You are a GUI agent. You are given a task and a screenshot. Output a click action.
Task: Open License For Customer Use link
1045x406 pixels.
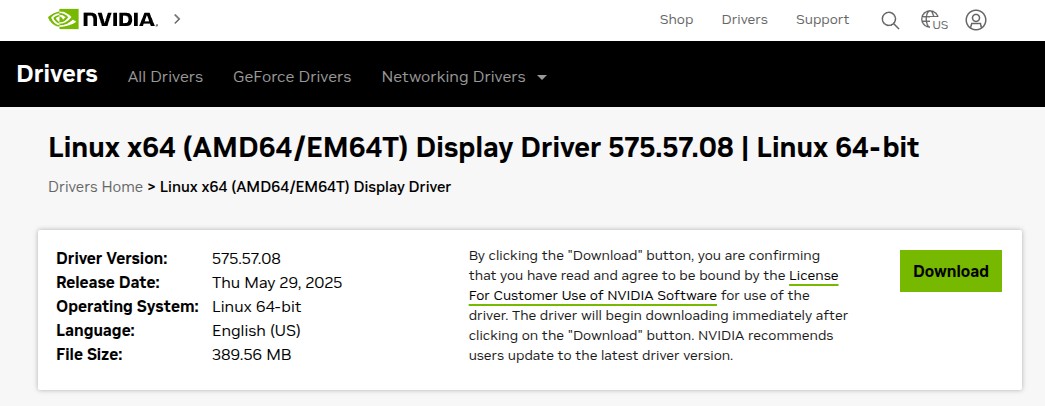(653, 285)
